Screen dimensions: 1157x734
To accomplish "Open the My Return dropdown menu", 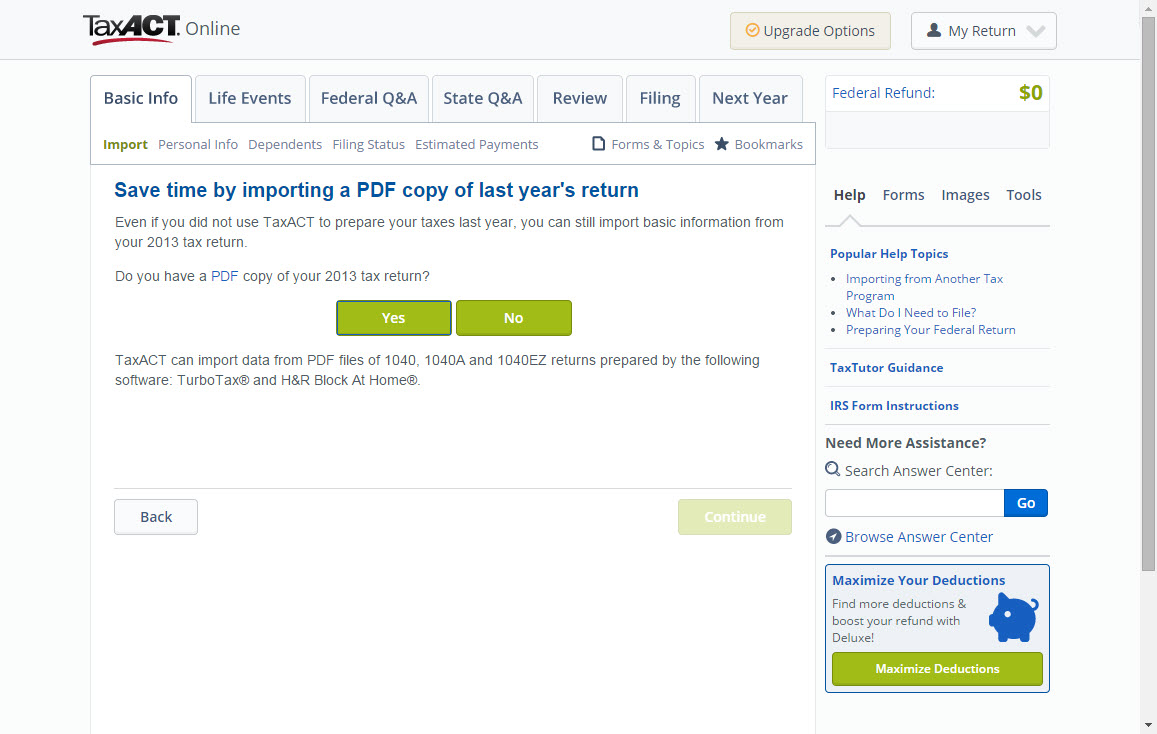I will pyautogui.click(x=983, y=31).
